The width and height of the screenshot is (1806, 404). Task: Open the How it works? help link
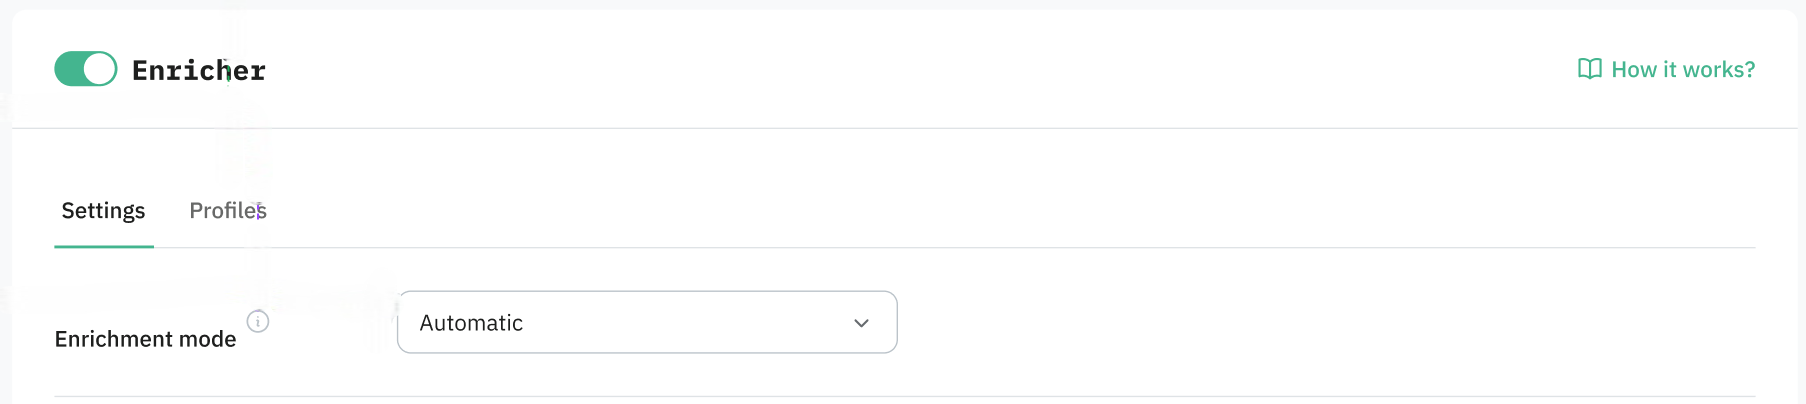click(x=1666, y=69)
